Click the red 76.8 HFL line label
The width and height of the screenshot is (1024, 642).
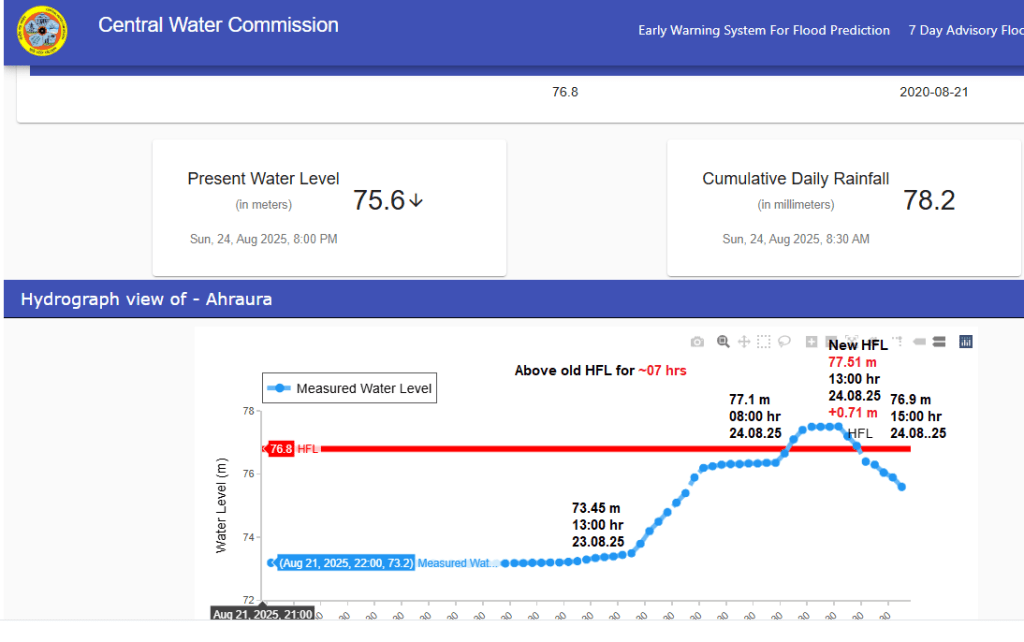point(281,449)
